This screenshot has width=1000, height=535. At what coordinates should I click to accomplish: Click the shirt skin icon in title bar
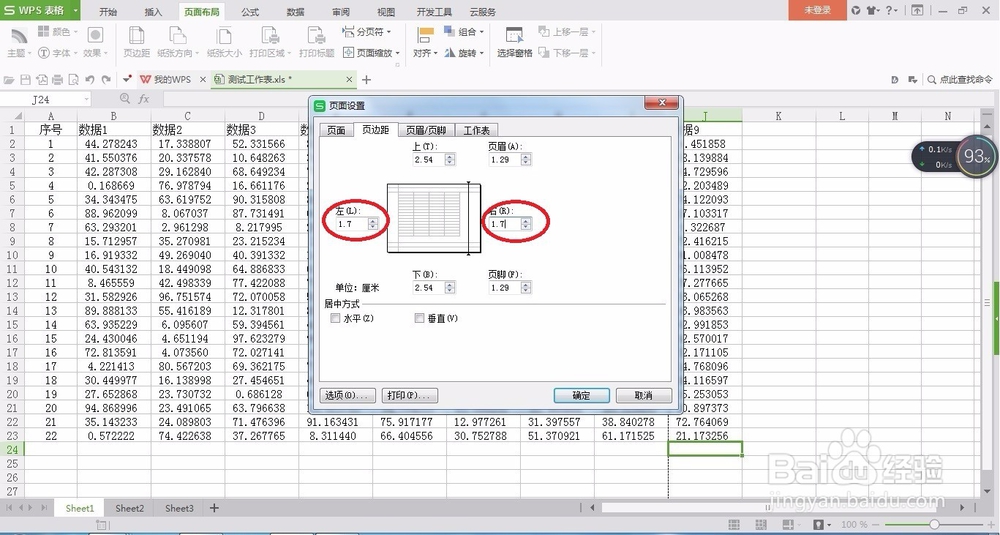pos(871,10)
